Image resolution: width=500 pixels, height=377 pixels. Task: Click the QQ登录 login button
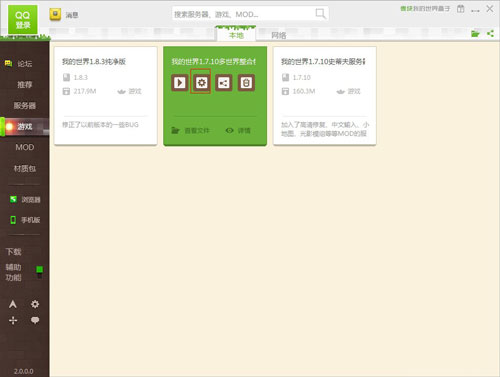click(x=23, y=20)
